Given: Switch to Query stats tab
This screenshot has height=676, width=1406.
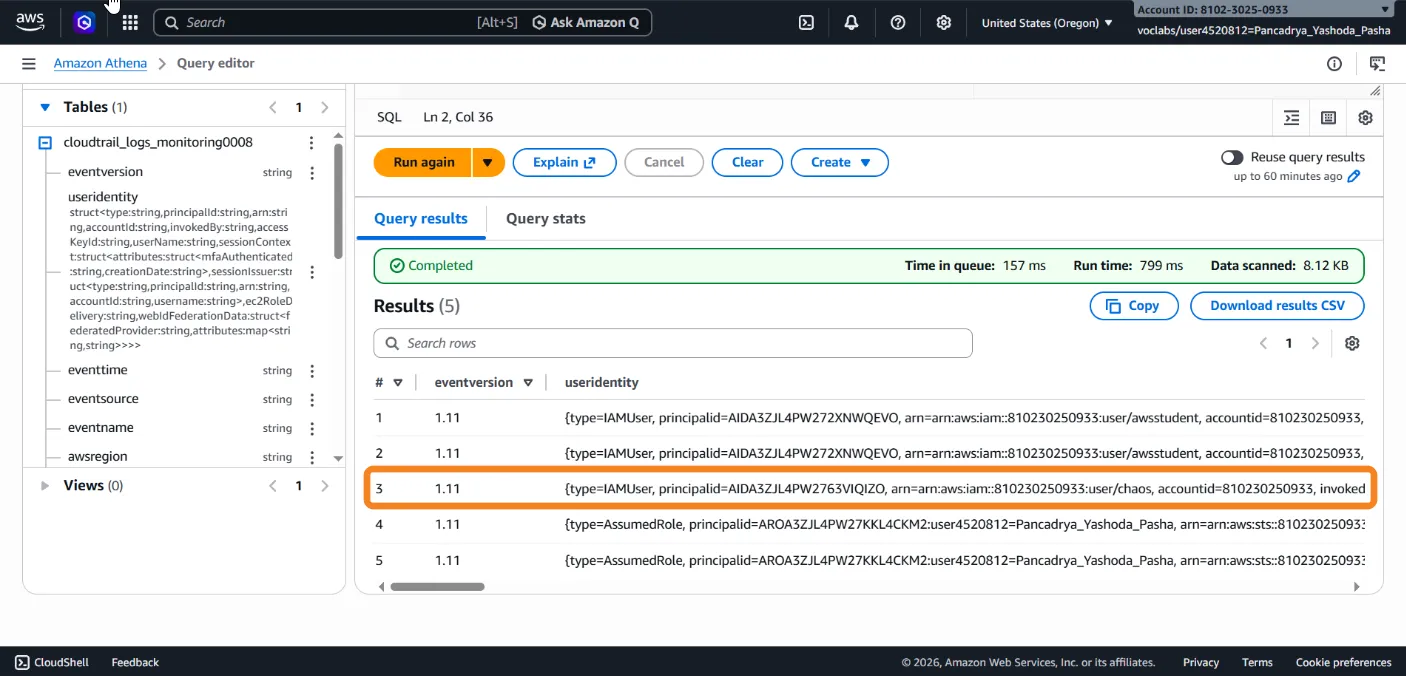Looking at the screenshot, I should (x=546, y=219).
